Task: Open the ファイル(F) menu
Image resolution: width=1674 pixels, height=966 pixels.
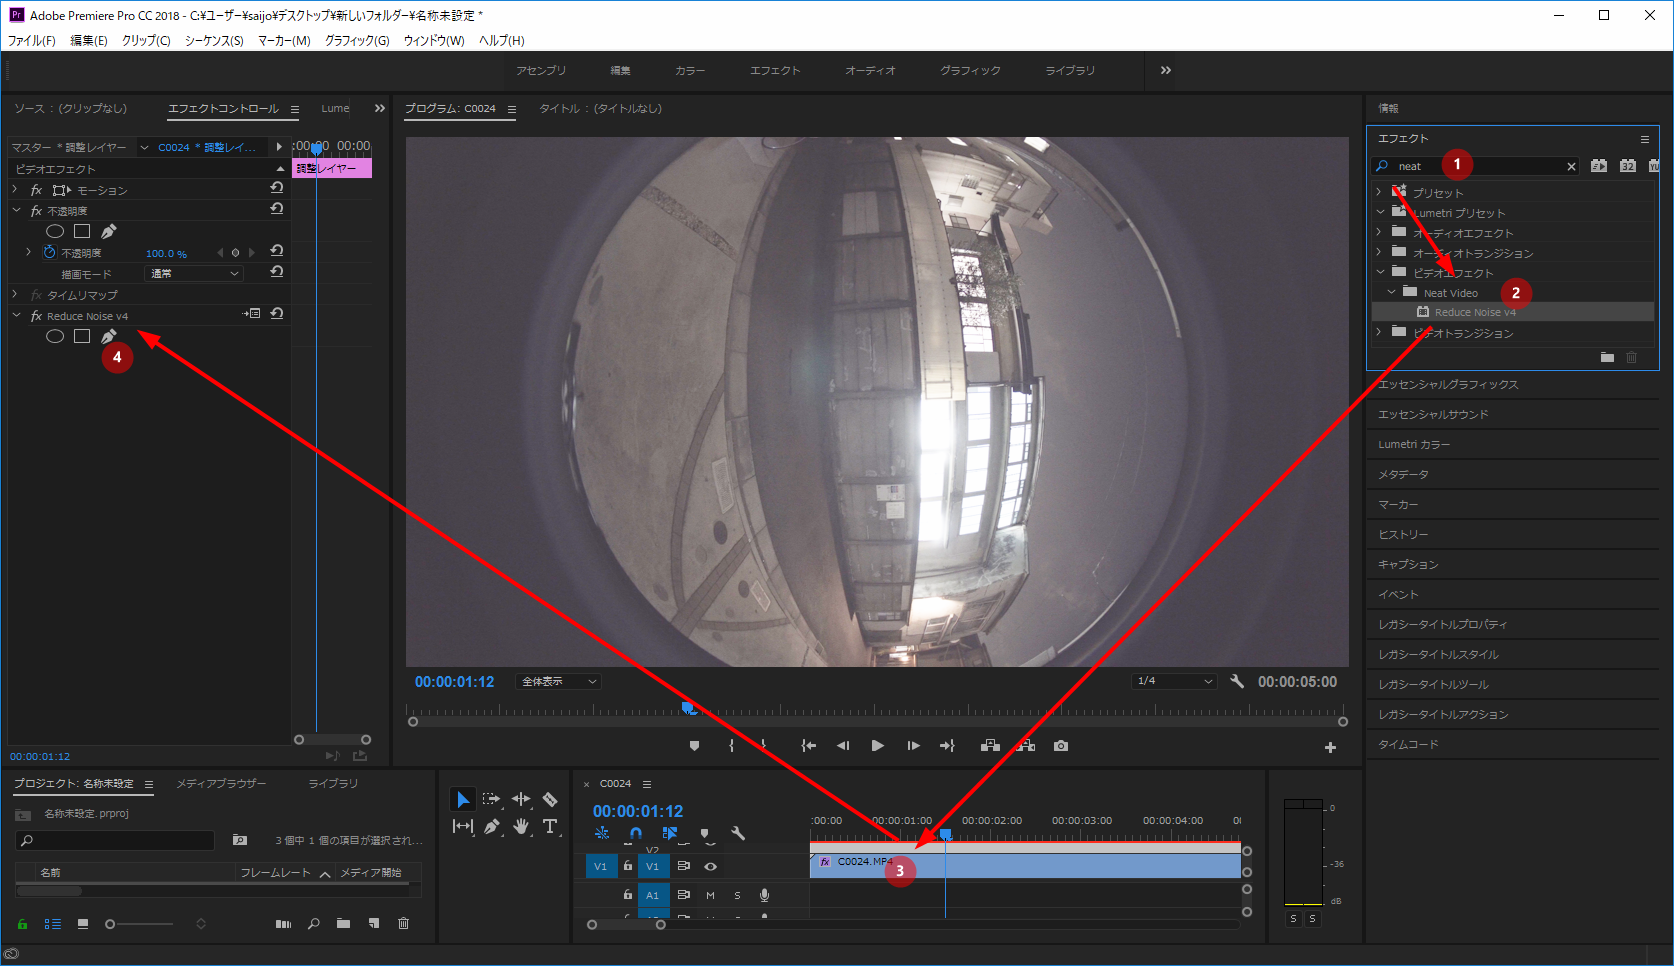Action: pos(32,40)
